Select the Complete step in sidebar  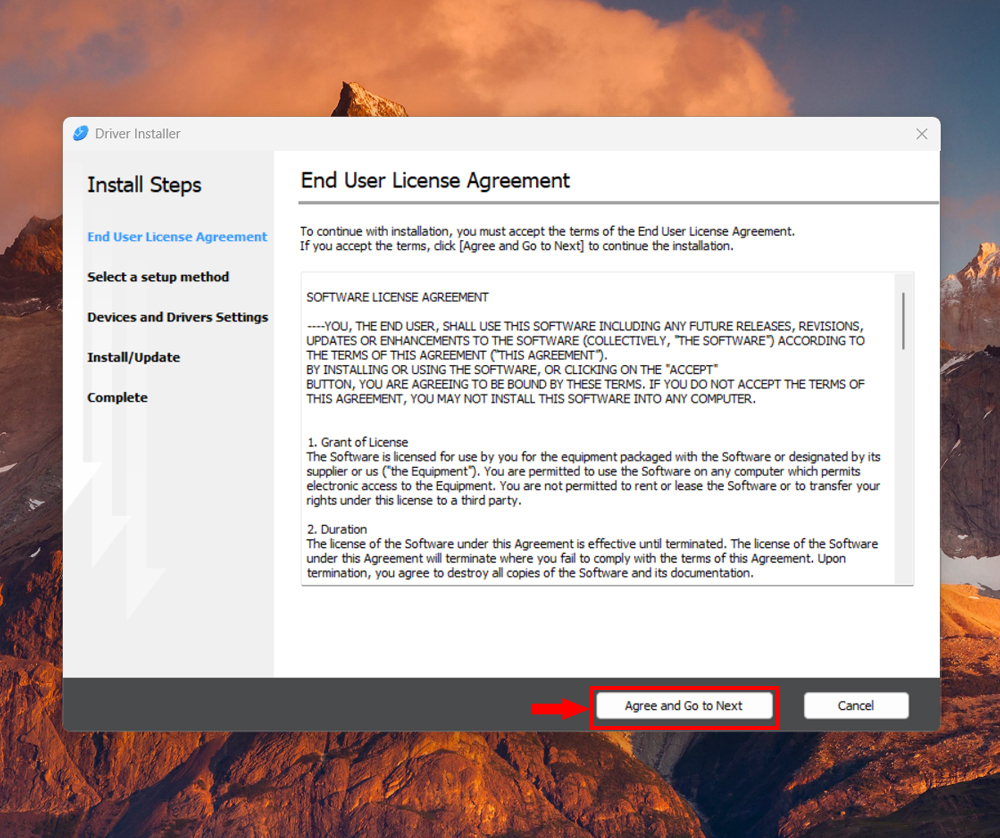pos(117,397)
